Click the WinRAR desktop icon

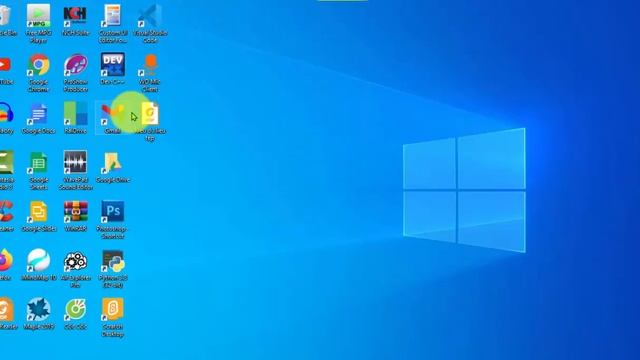point(75,211)
